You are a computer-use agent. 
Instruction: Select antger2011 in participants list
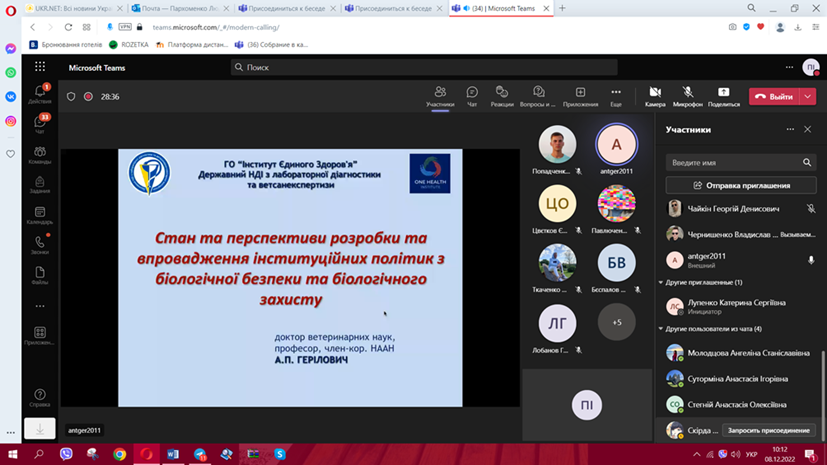741,260
